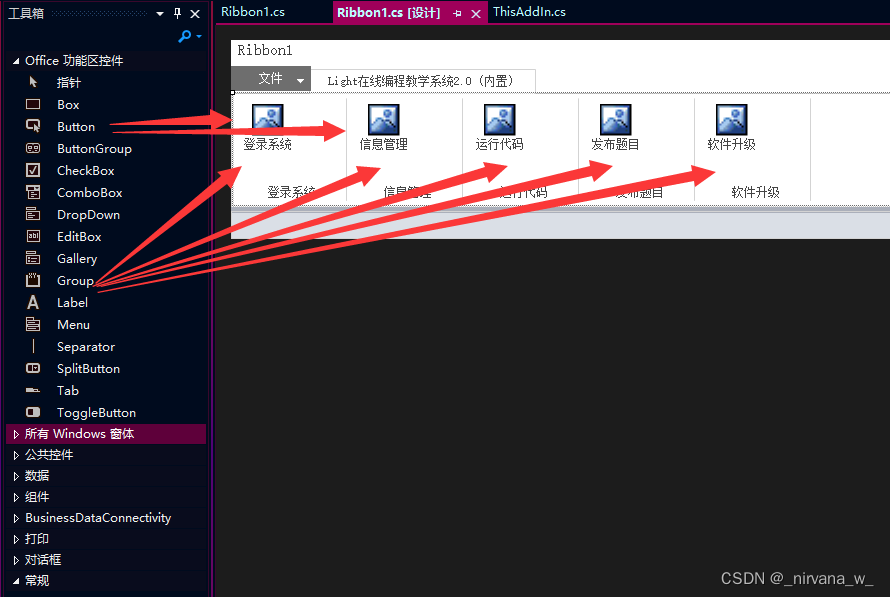The image size is (890, 597).
Task: Click the 发布题目 ribbon button image
Action: tap(615, 119)
